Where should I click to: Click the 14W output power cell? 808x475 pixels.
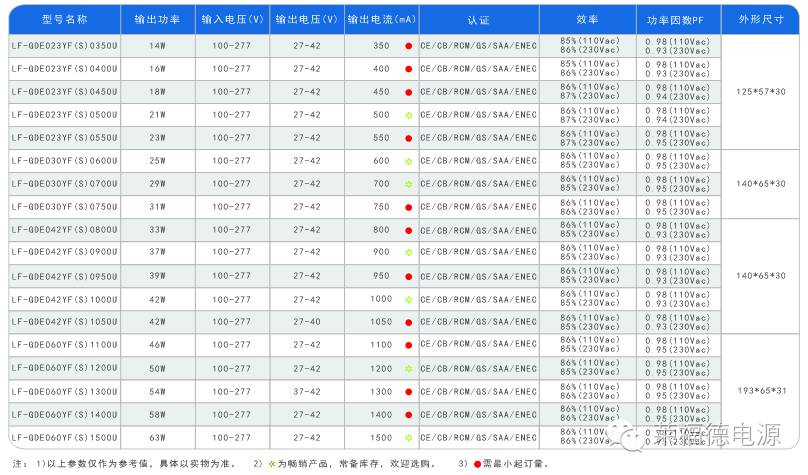(x=157, y=46)
